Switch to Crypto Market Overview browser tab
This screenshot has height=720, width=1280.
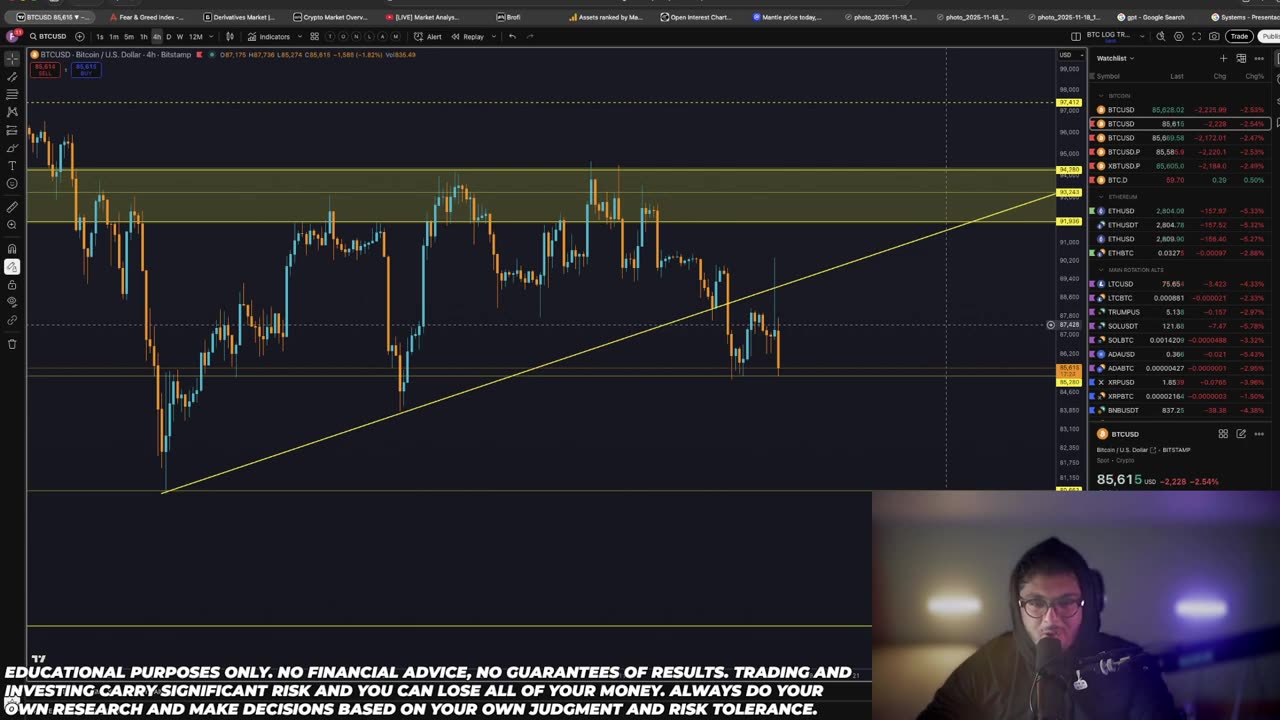(331, 17)
